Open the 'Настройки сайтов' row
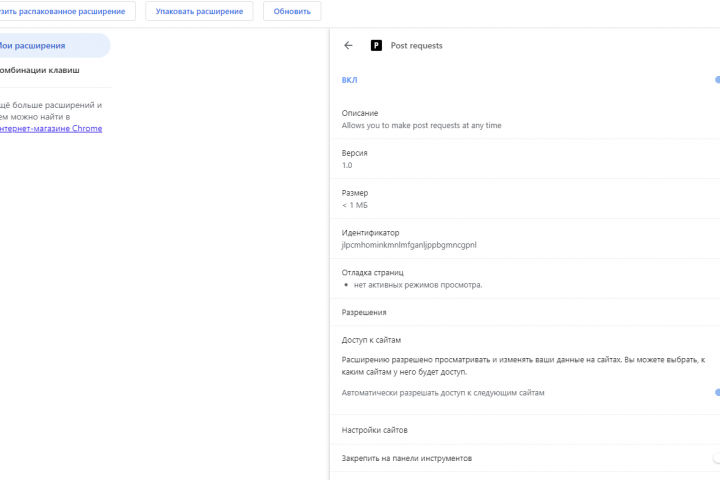The height and width of the screenshot is (480, 720). [x=374, y=430]
